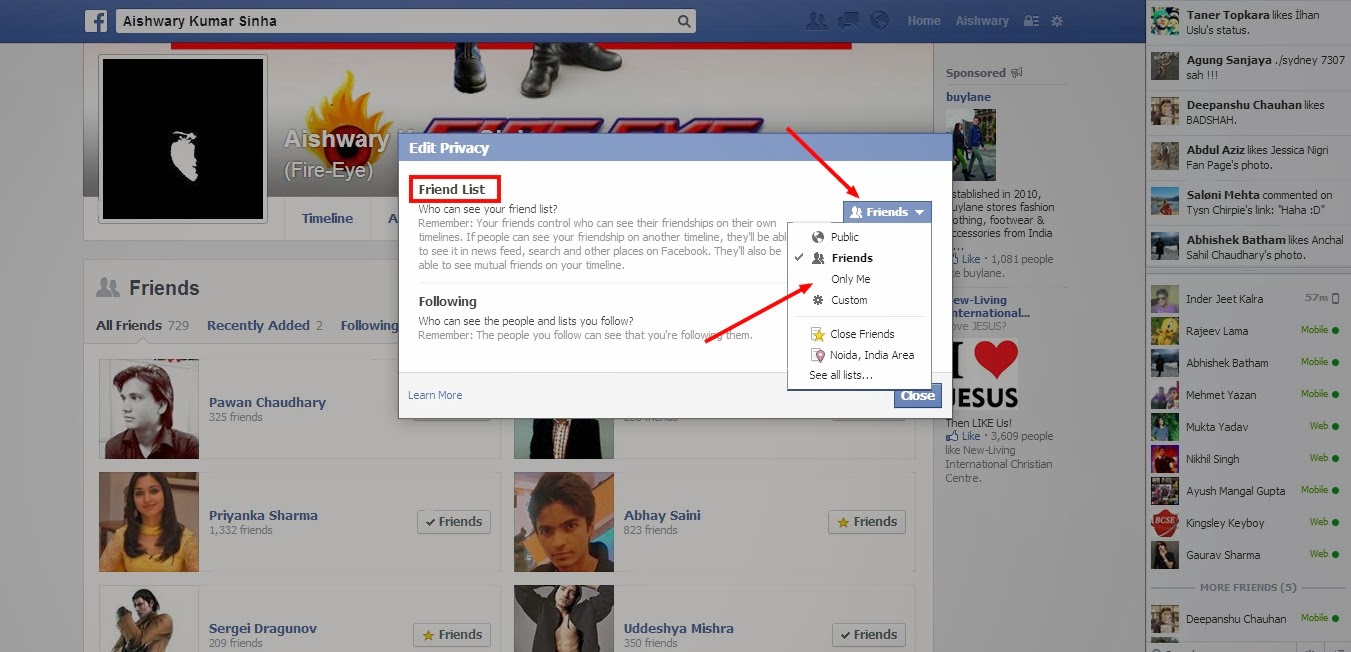Screen dimensions: 1351x652
Task: Open account settings gear icon
Action: pyautogui.click(x=1057, y=21)
